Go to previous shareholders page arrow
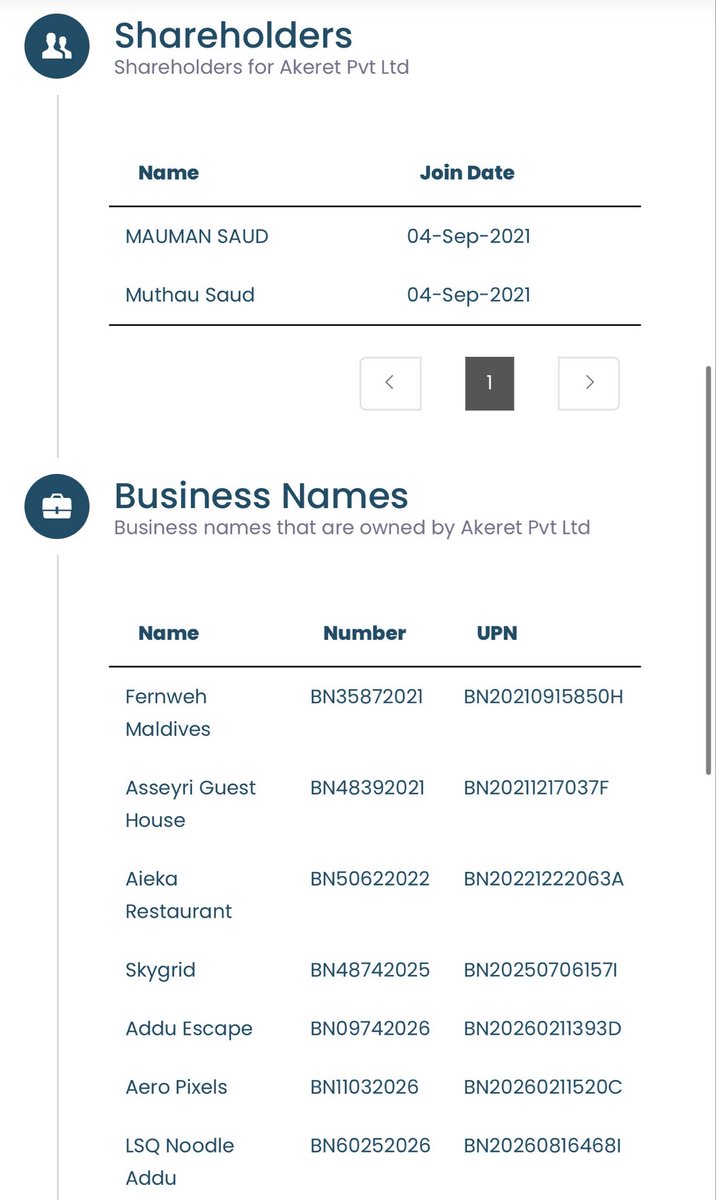Screen dimensions: 716x1200 pyautogui.click(x=390, y=383)
